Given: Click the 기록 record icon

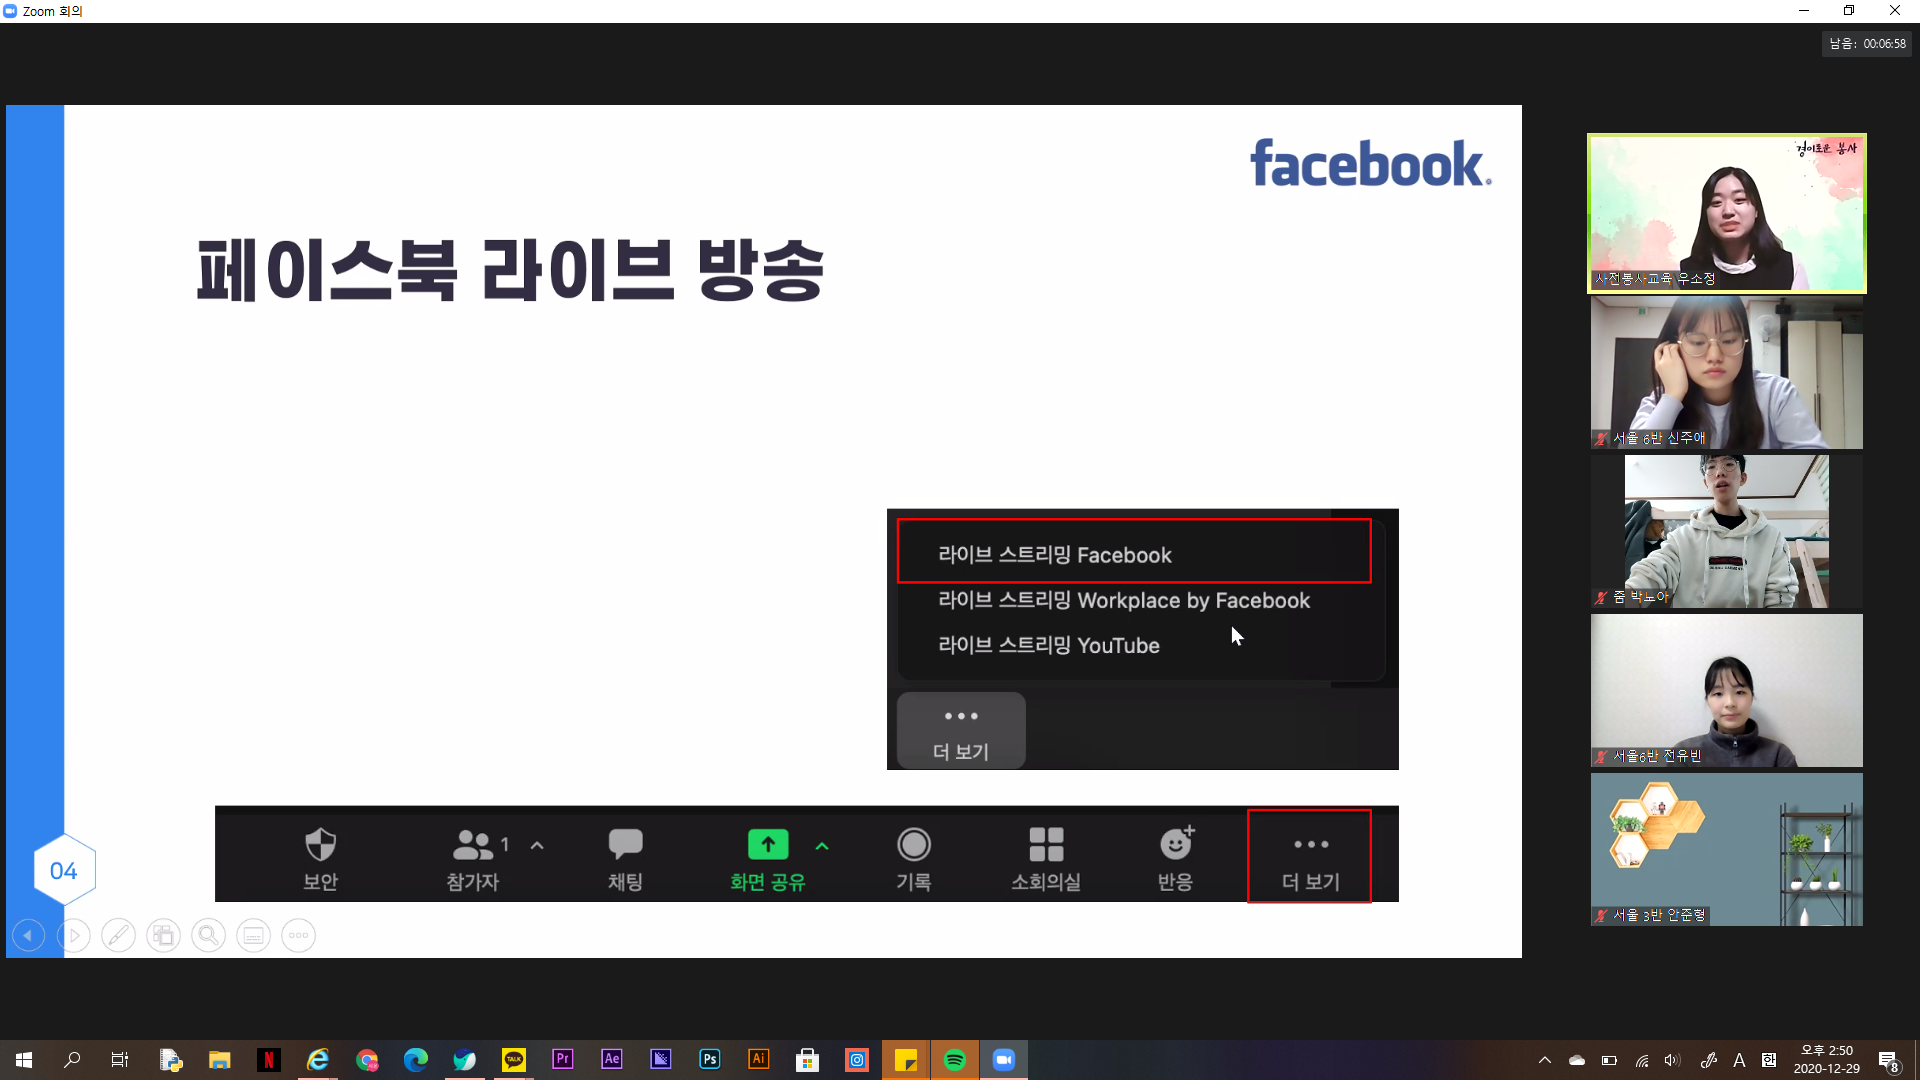Looking at the screenshot, I should [x=913, y=844].
